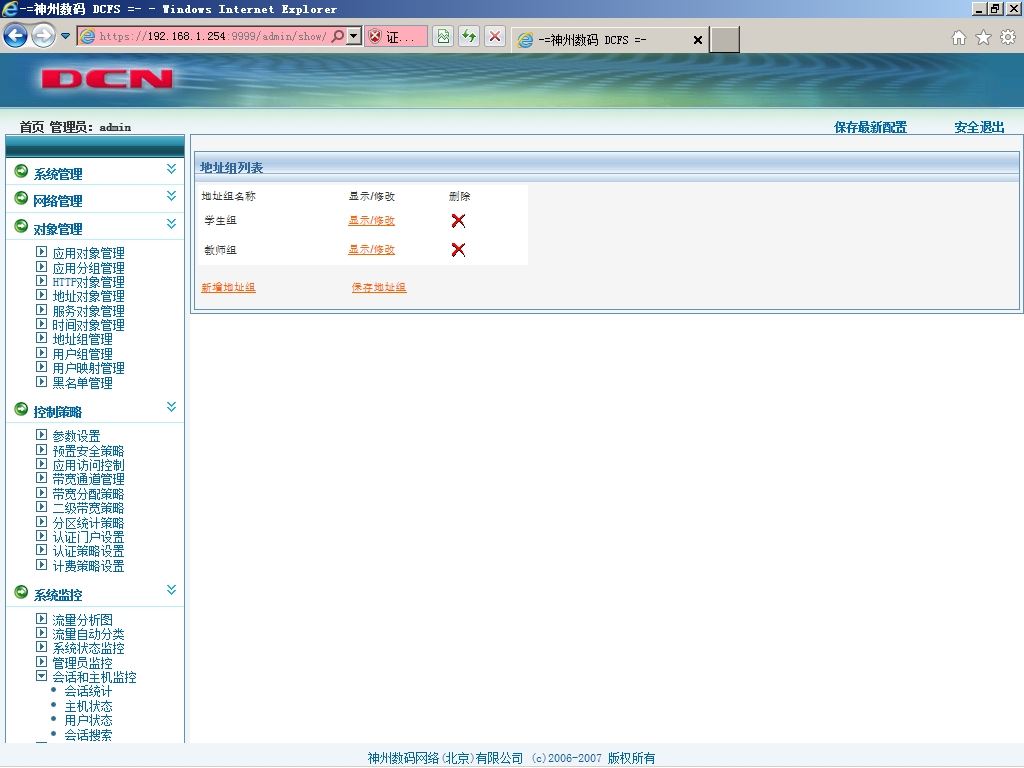Click the 网络管理 green circle icon
This screenshot has width=1024, height=768.
coord(21,198)
